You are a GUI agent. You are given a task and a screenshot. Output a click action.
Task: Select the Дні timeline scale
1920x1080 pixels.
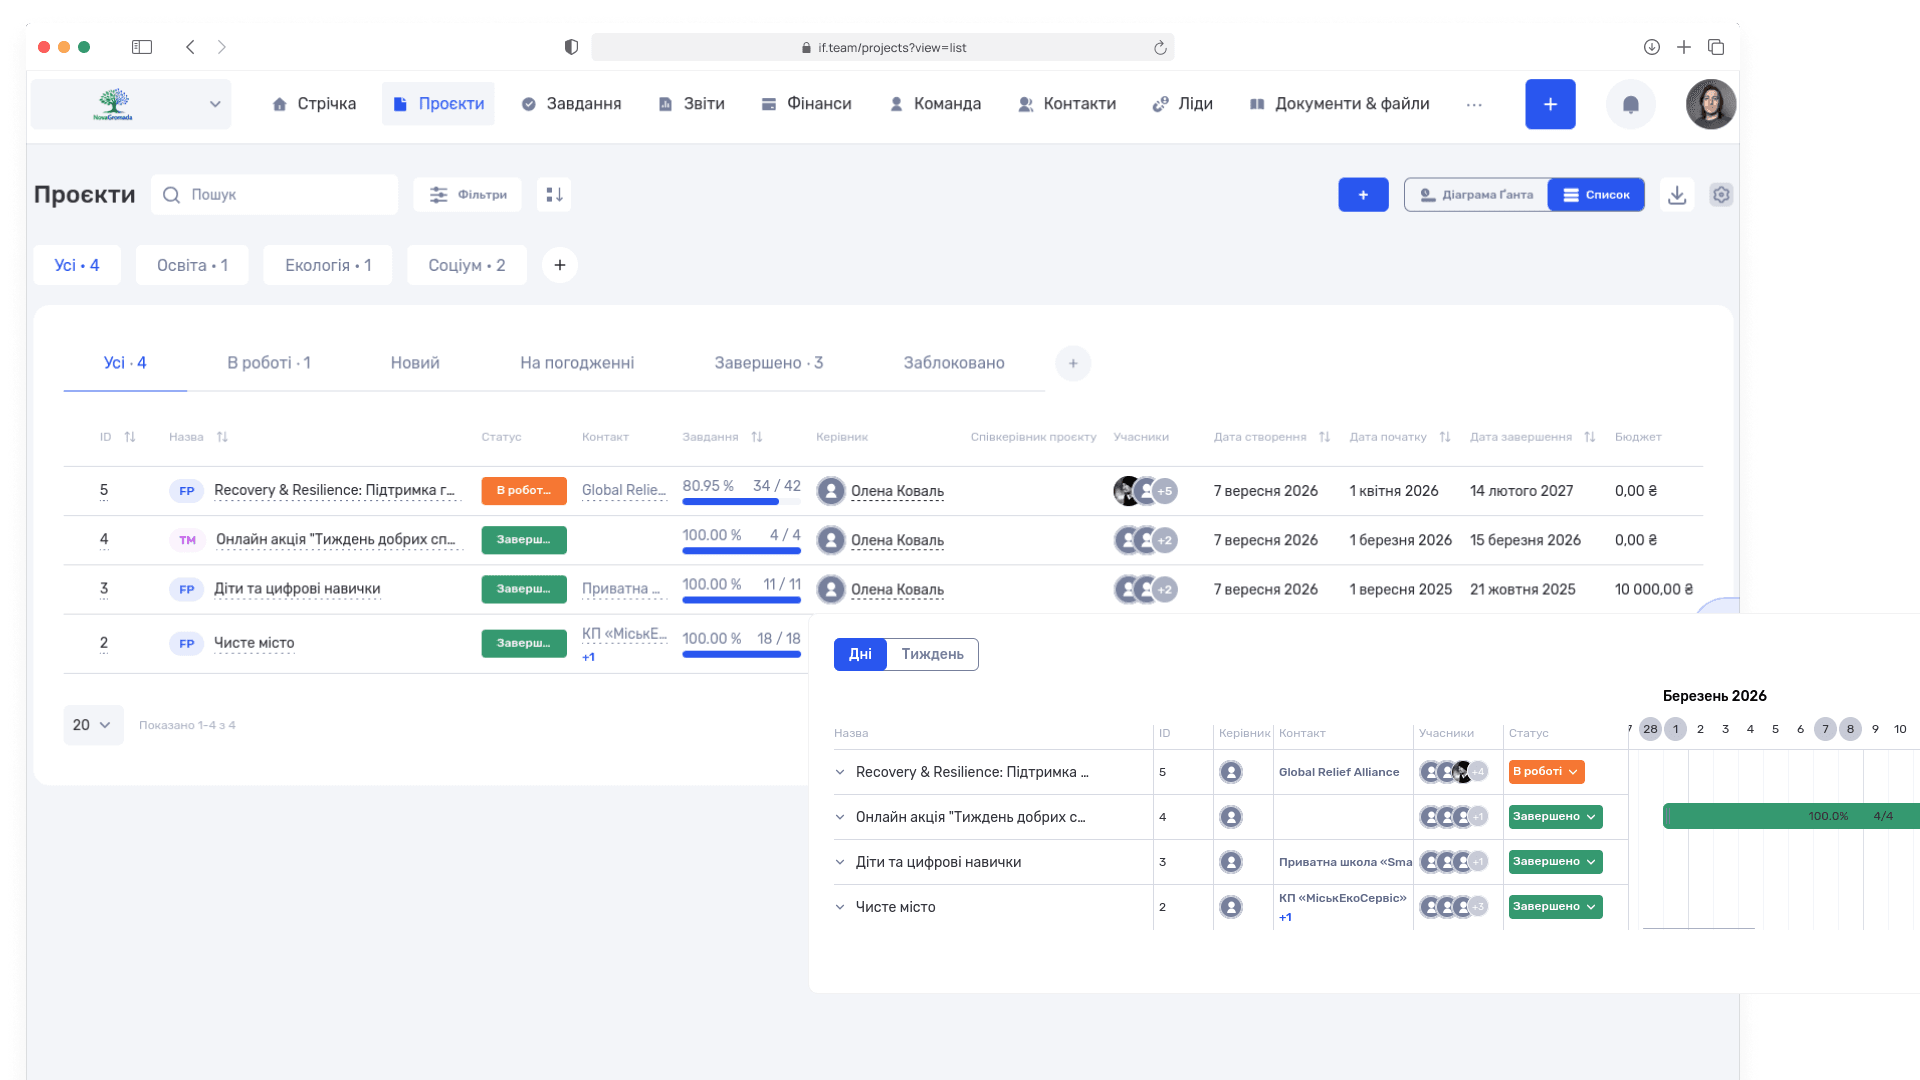[860, 654]
